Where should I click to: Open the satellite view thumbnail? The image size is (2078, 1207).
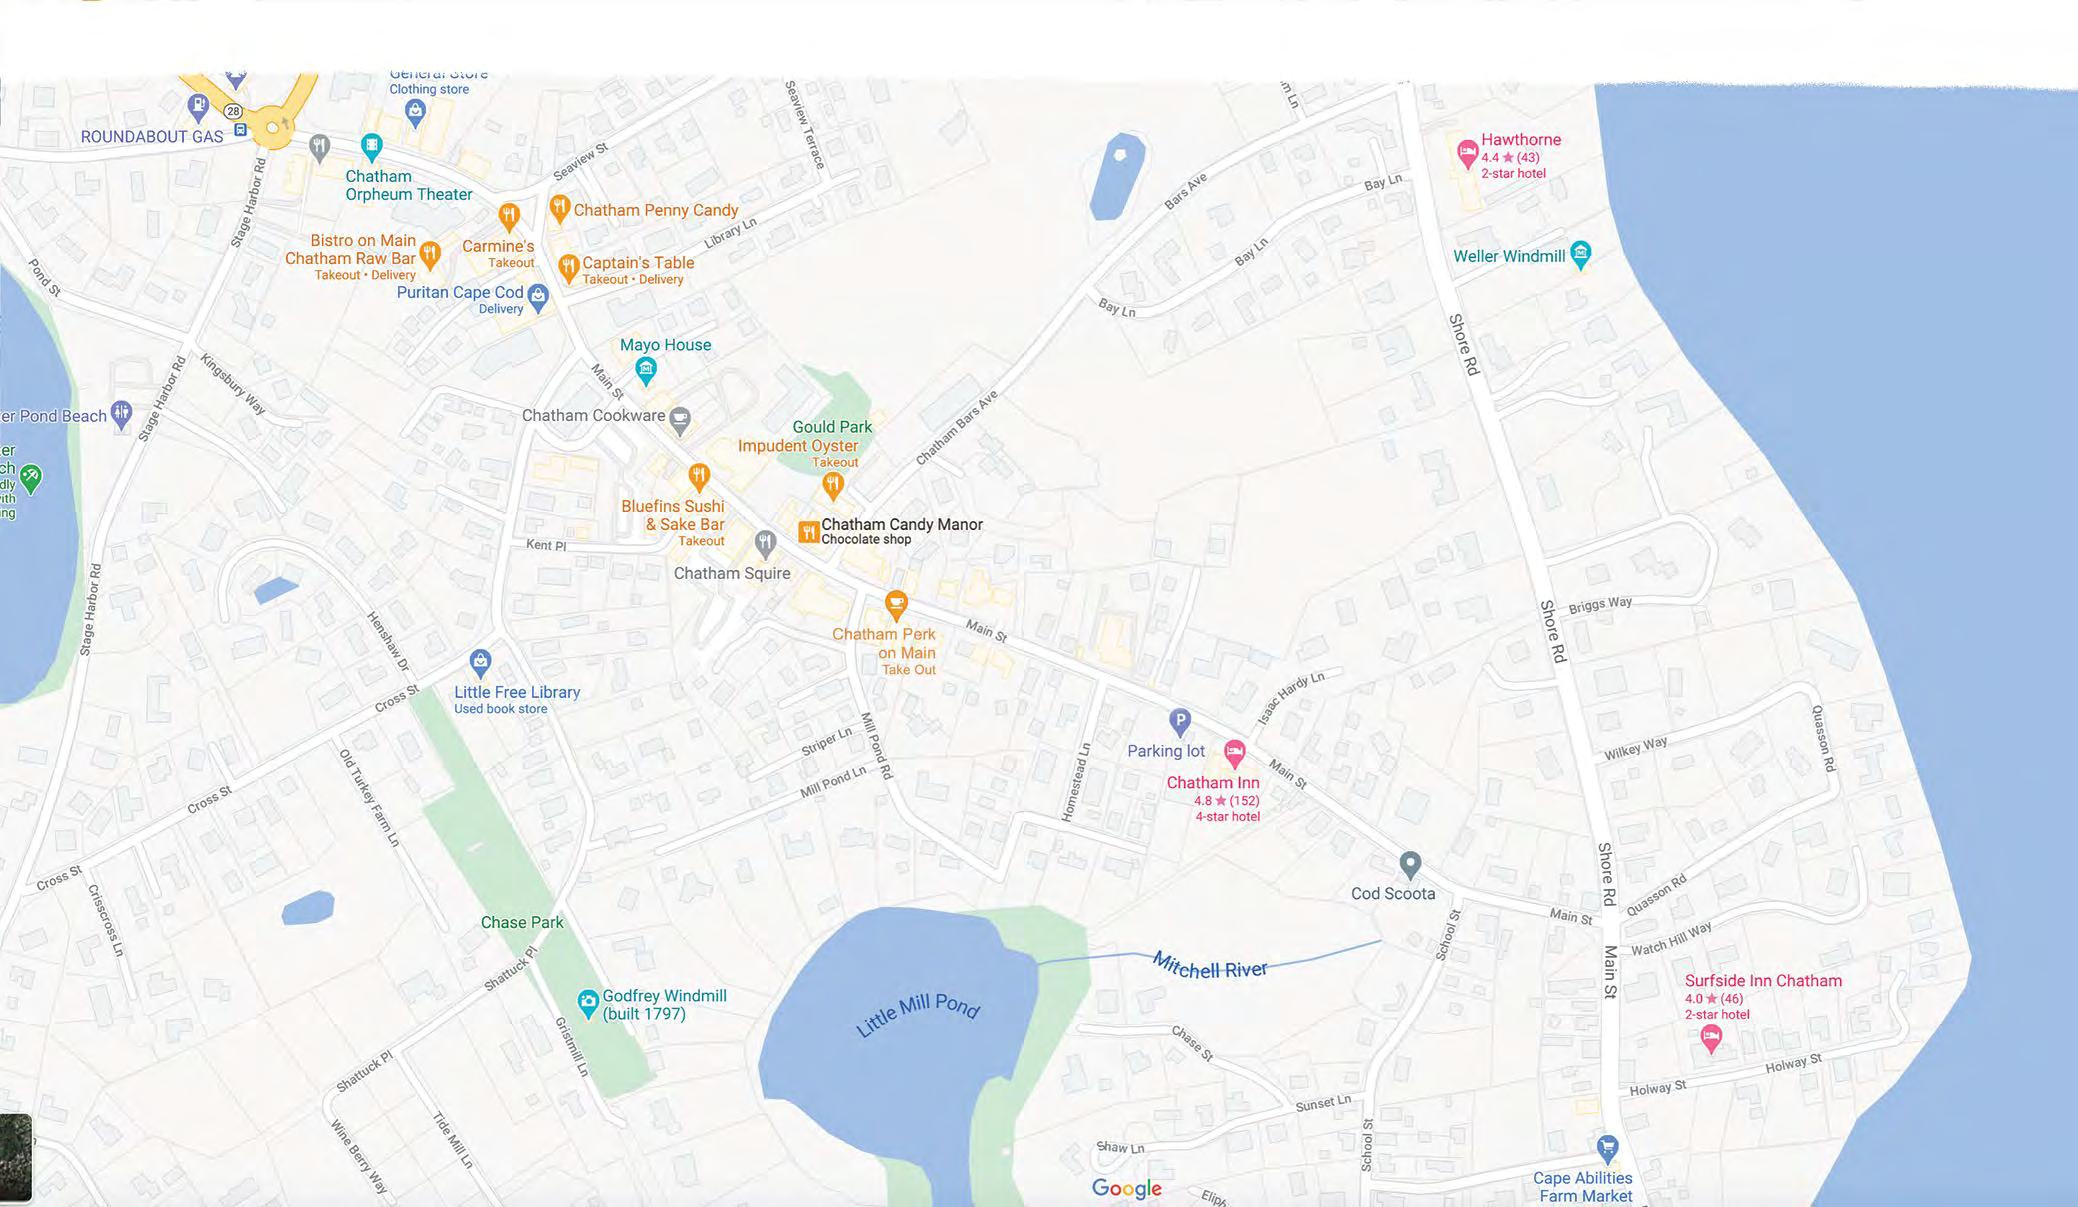pos(15,1157)
